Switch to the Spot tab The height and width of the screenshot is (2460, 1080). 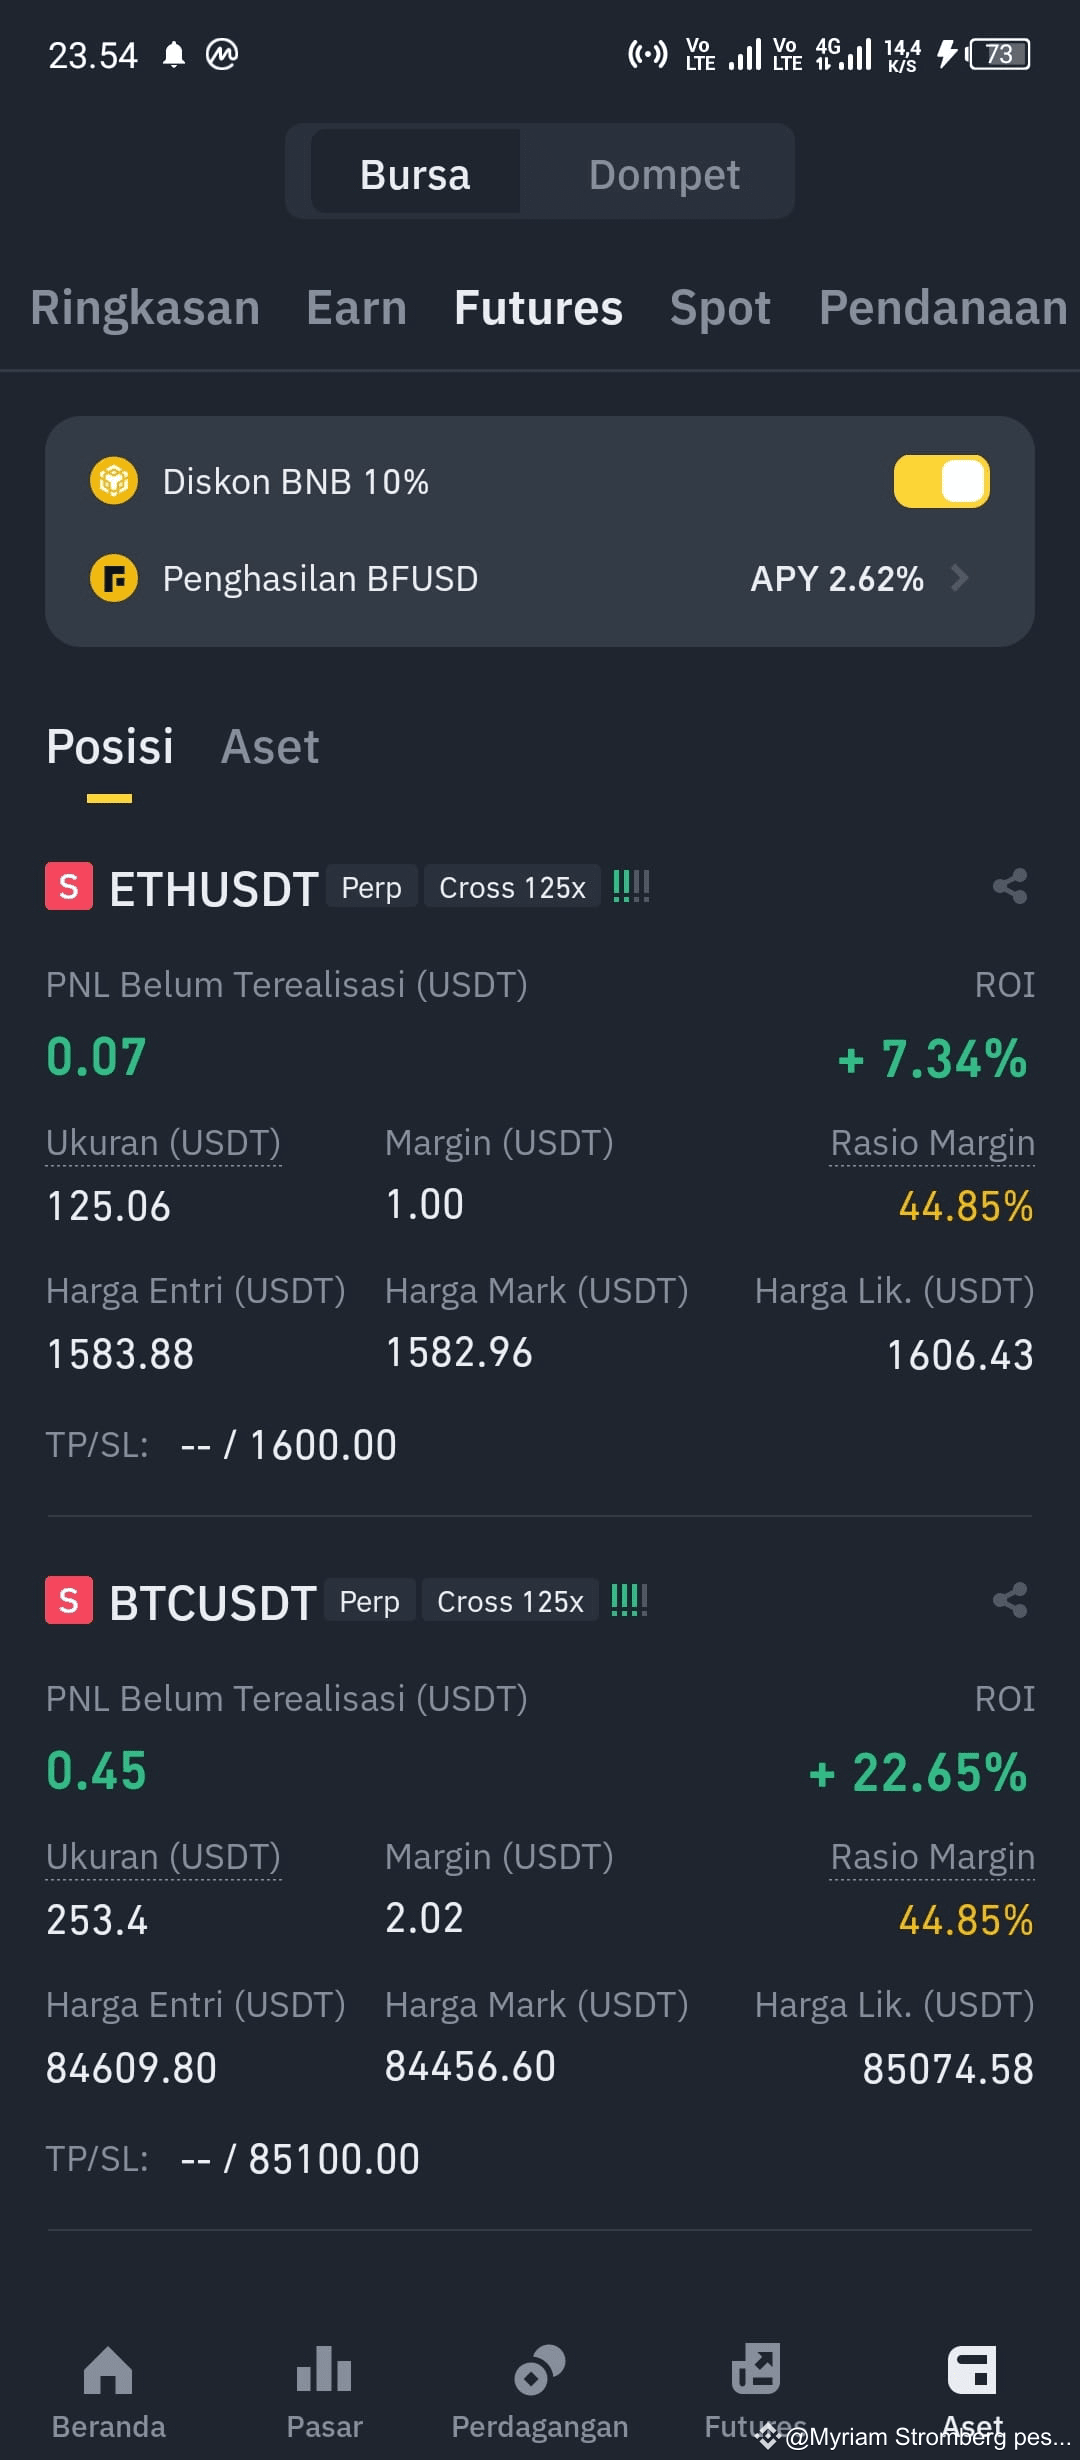coord(720,308)
